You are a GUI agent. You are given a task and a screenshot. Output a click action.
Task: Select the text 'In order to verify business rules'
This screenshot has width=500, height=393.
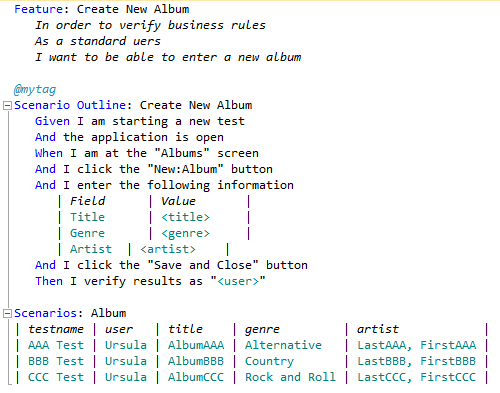[x=150, y=25]
